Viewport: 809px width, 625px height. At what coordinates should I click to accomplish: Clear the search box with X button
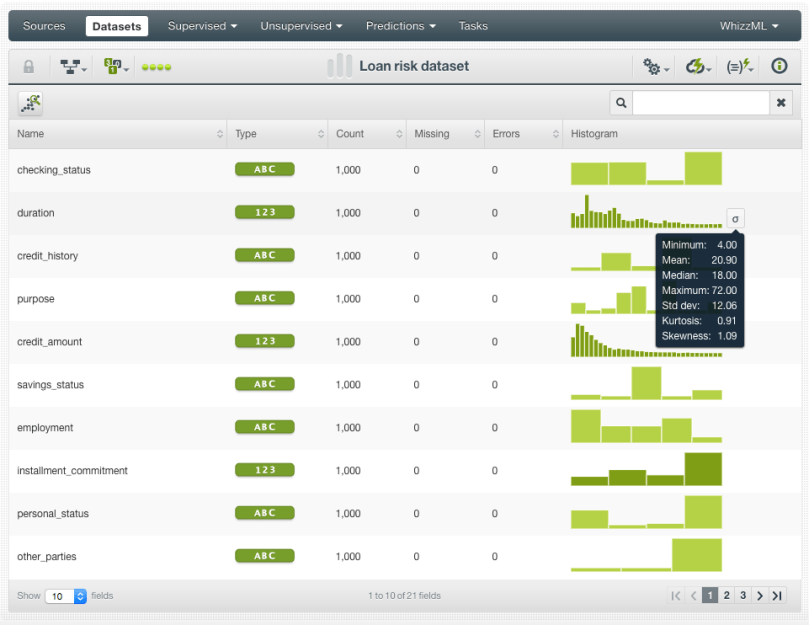tap(782, 103)
